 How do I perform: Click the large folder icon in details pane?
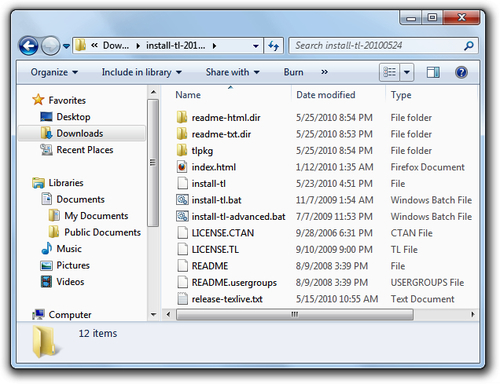tap(46, 342)
